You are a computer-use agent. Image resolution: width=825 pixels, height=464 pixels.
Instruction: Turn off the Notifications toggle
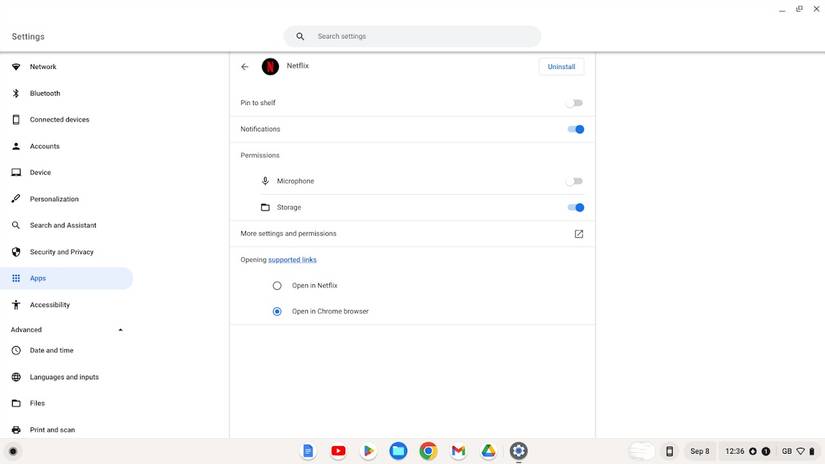[575, 129]
